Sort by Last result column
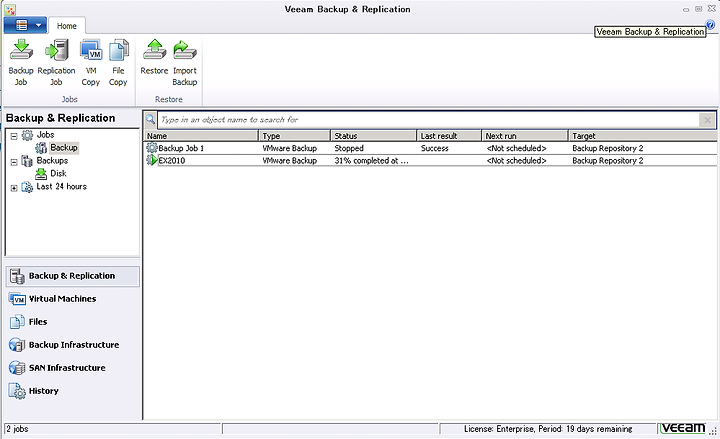 (x=449, y=136)
